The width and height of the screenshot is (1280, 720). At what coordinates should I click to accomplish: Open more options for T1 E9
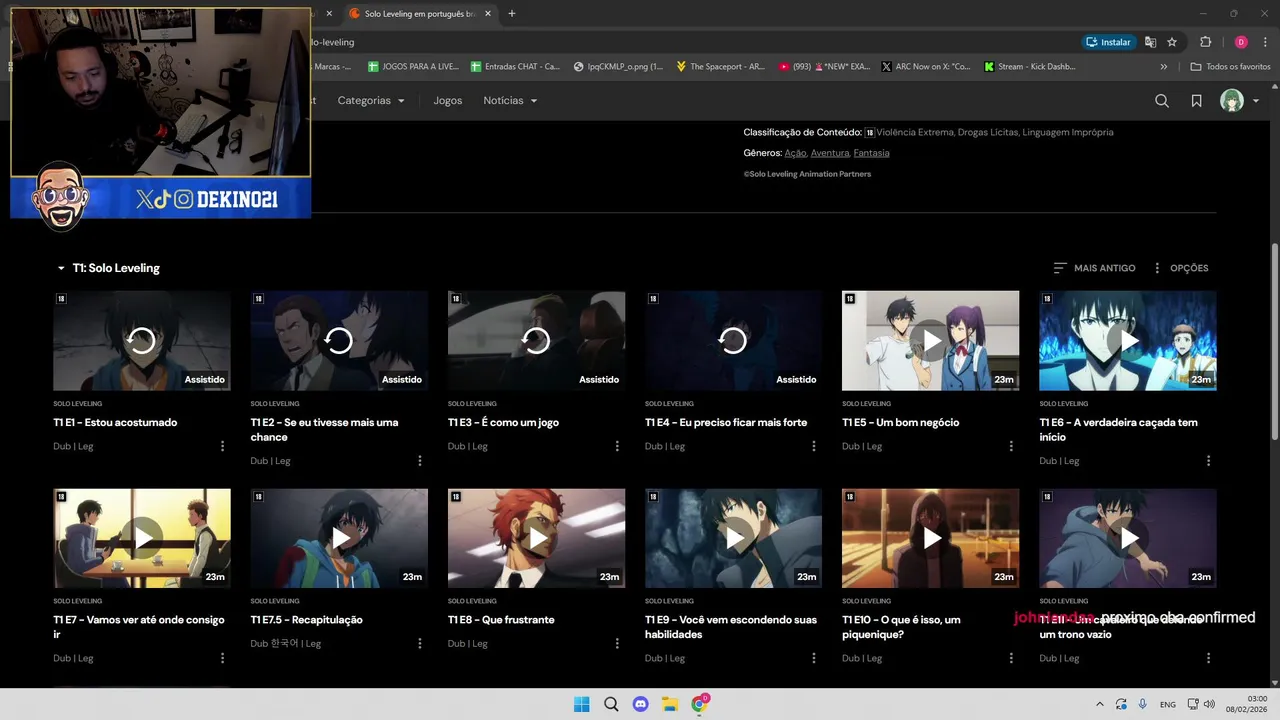coord(814,658)
